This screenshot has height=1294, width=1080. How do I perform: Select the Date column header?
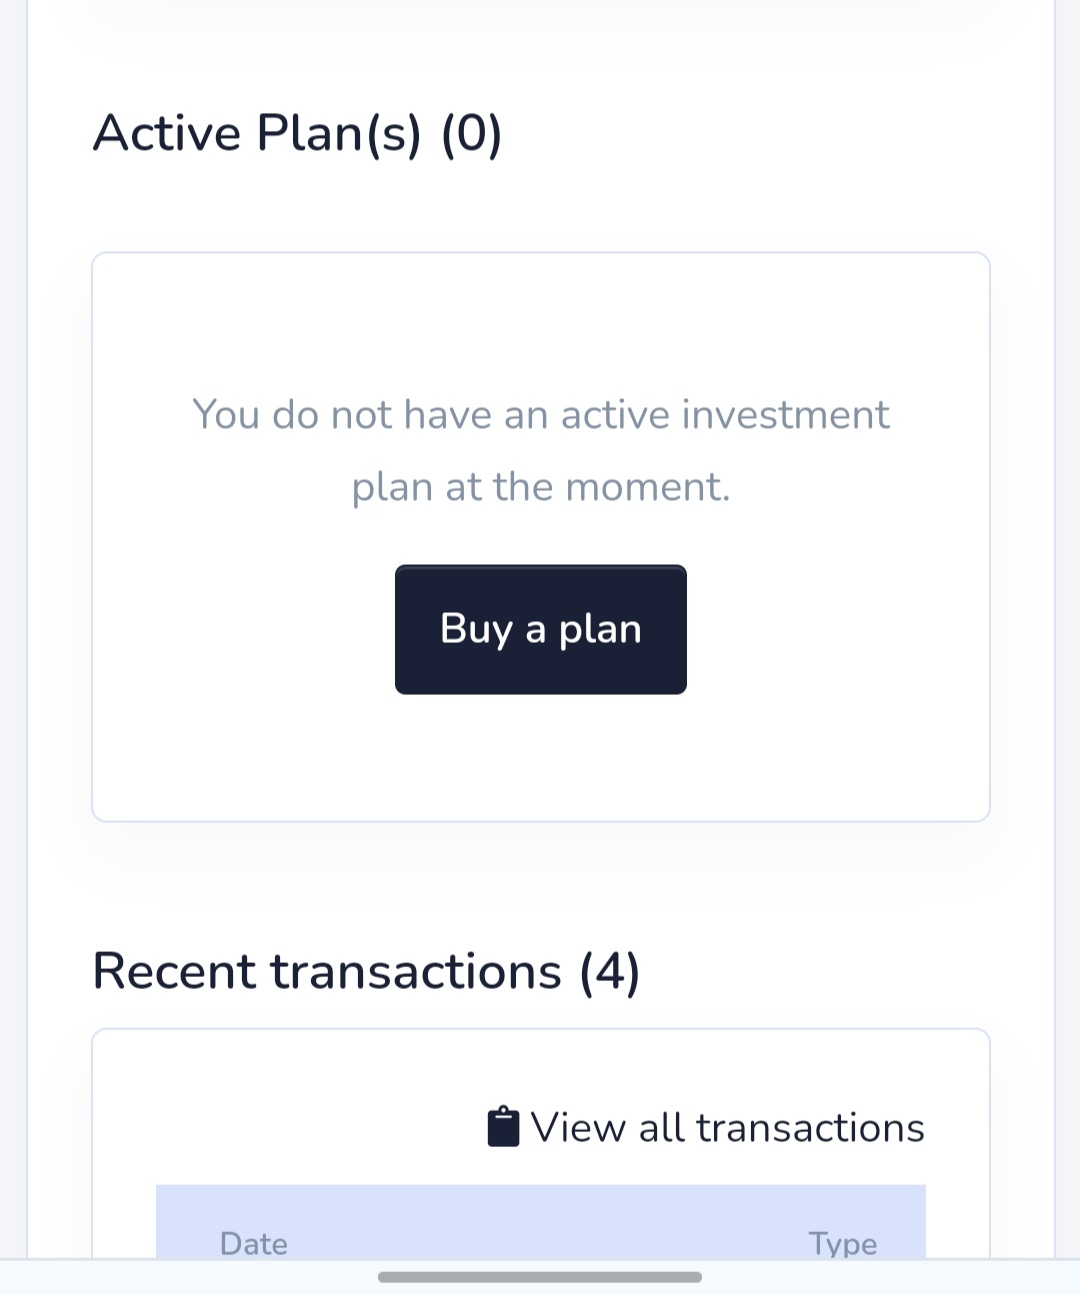pos(254,1243)
